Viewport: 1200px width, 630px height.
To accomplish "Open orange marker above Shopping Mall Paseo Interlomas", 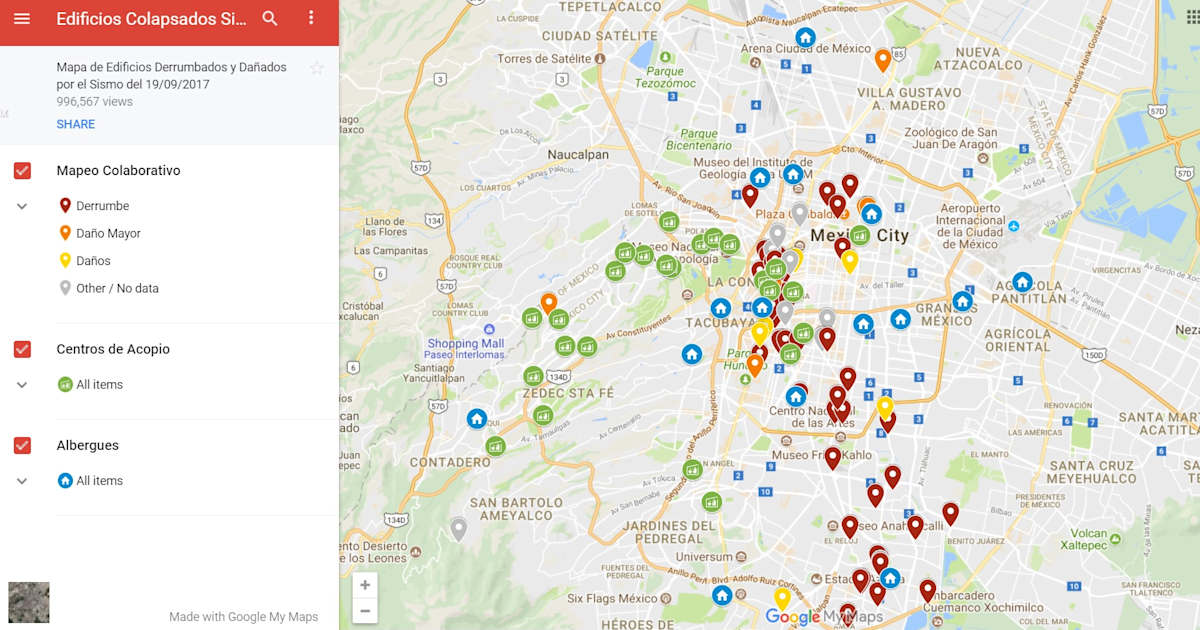I will (x=548, y=303).
